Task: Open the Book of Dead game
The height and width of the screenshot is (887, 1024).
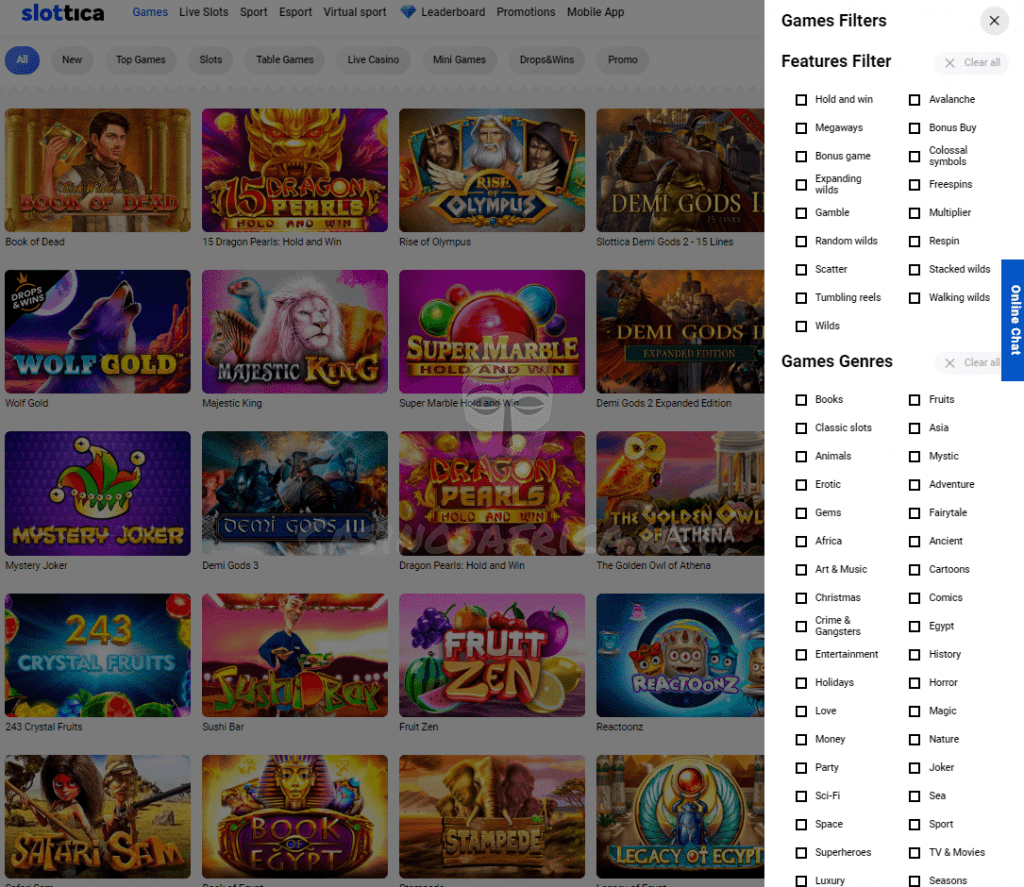Action: click(98, 170)
